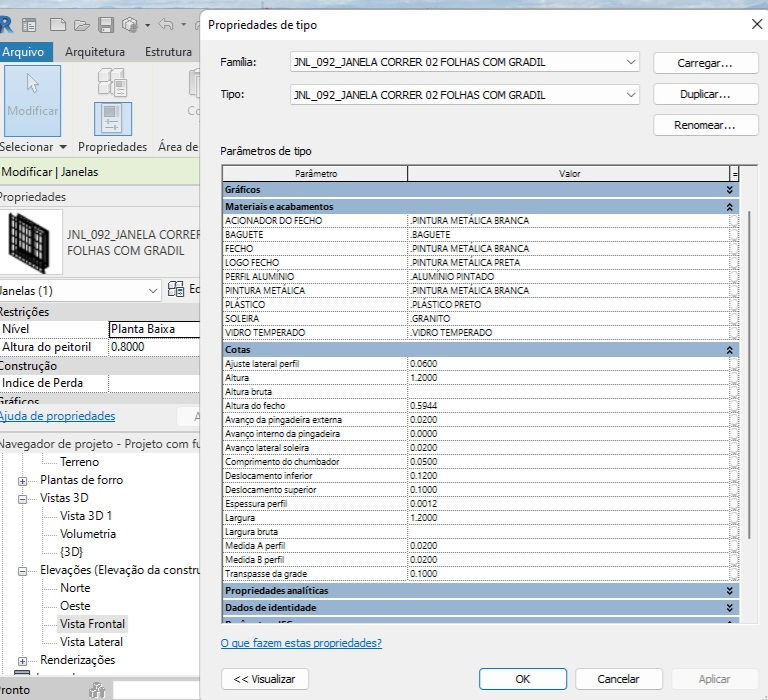Viewport: 768px width, 700px height.
Task: Select the Modificar cursor tool
Action: pyautogui.click(x=32, y=100)
